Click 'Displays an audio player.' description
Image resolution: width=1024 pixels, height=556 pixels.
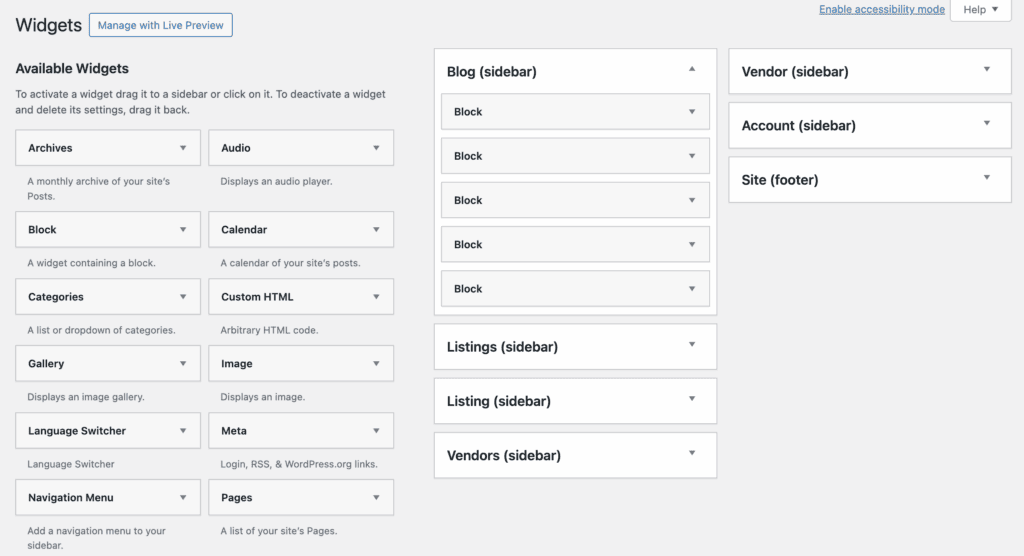pyautogui.click(x=276, y=182)
